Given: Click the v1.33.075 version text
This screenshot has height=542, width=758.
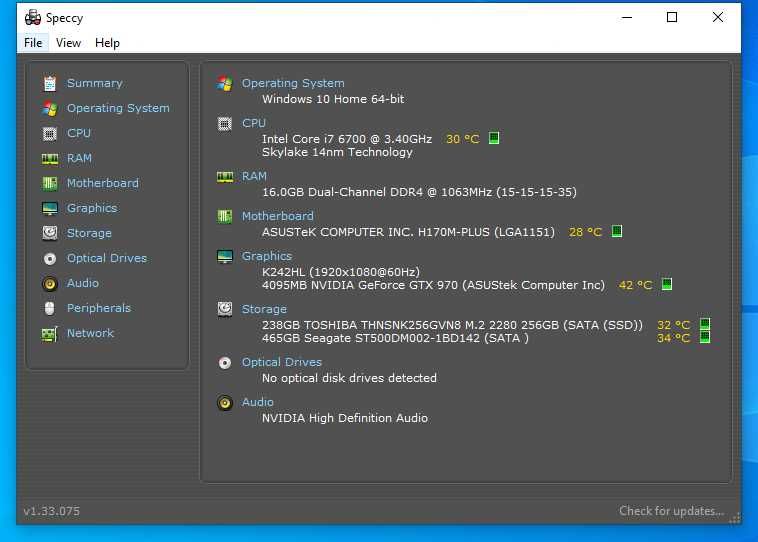Looking at the screenshot, I should (x=52, y=512).
